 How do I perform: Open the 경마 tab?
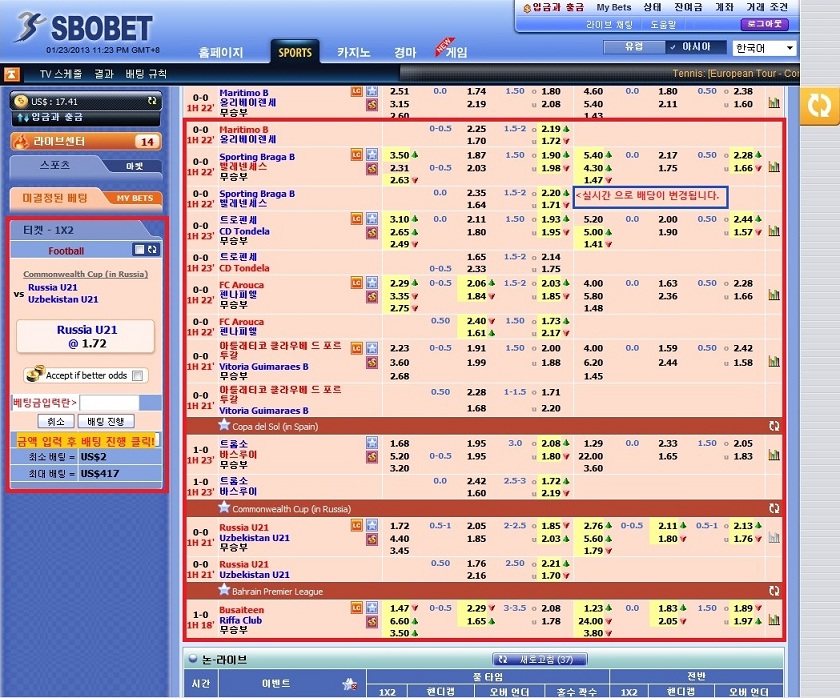pyautogui.click(x=405, y=52)
